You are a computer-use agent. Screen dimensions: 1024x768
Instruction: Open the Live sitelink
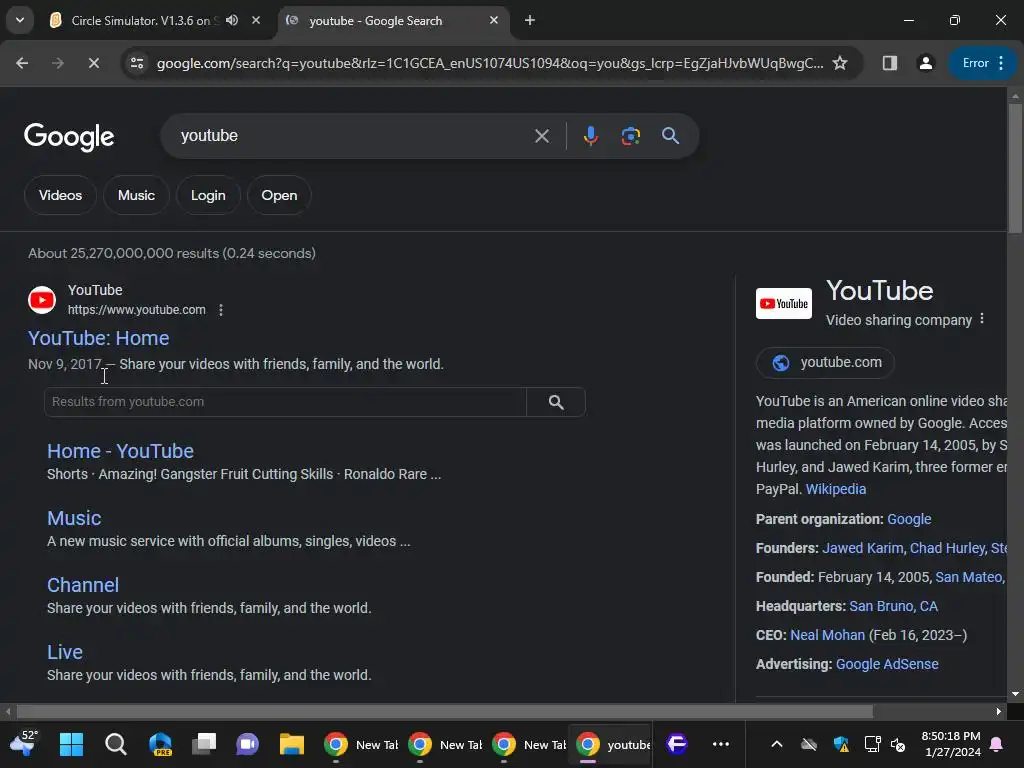pos(65,652)
